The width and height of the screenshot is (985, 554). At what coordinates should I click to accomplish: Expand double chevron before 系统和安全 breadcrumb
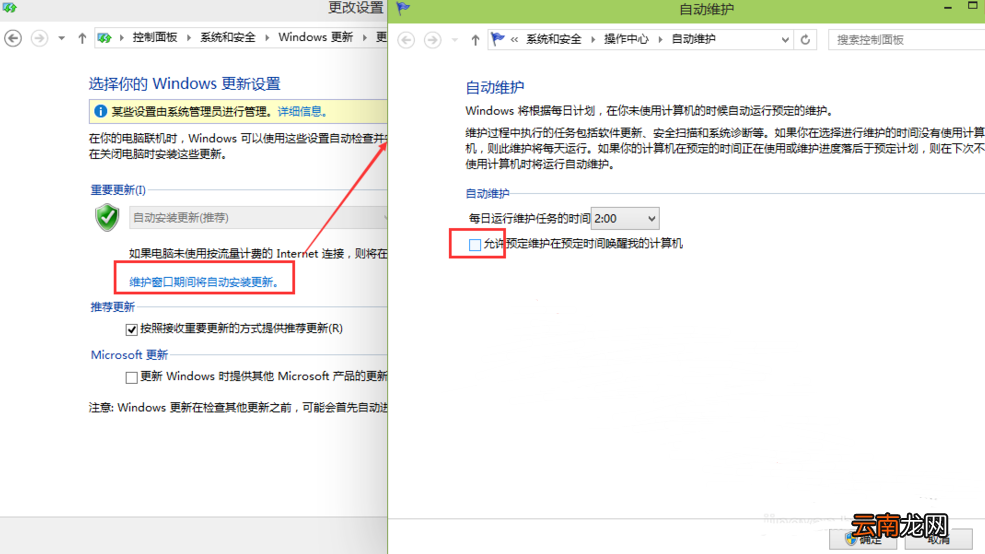514,40
